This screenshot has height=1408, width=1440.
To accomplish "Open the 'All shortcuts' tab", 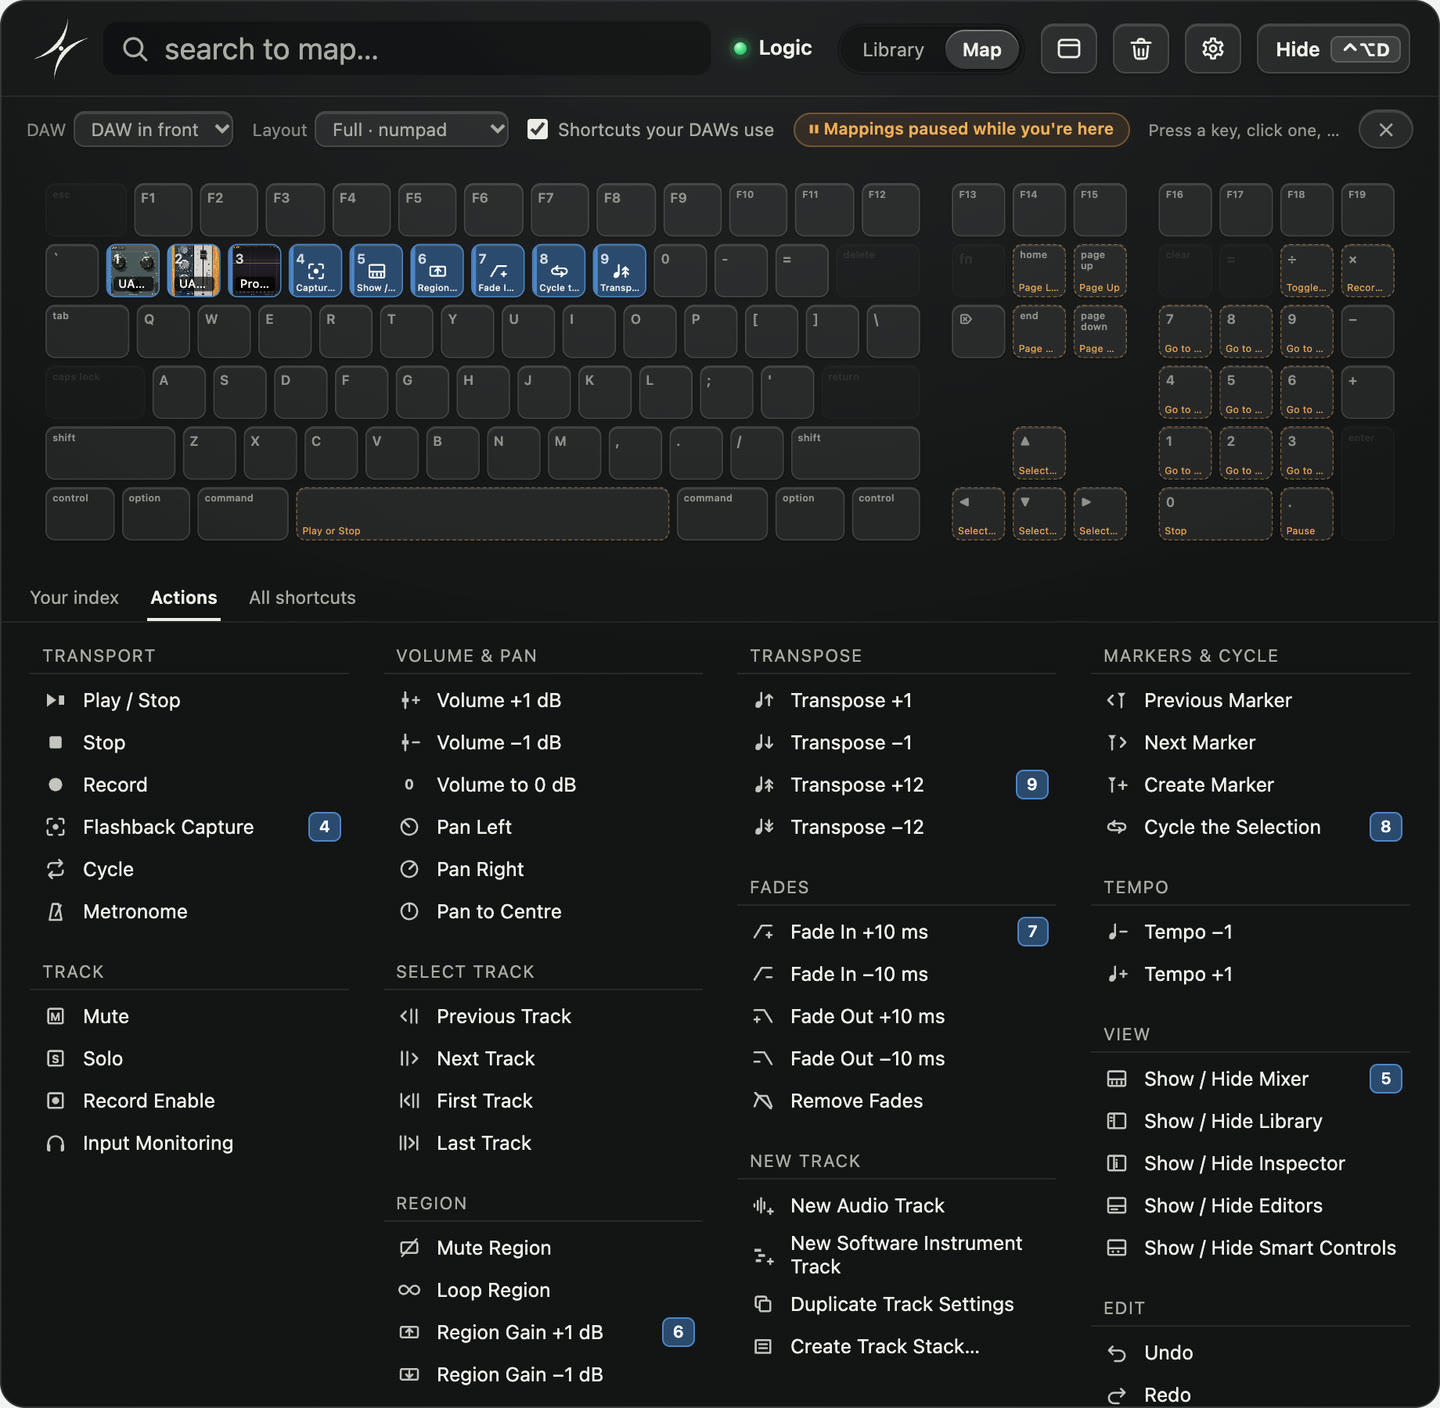I will point(302,597).
